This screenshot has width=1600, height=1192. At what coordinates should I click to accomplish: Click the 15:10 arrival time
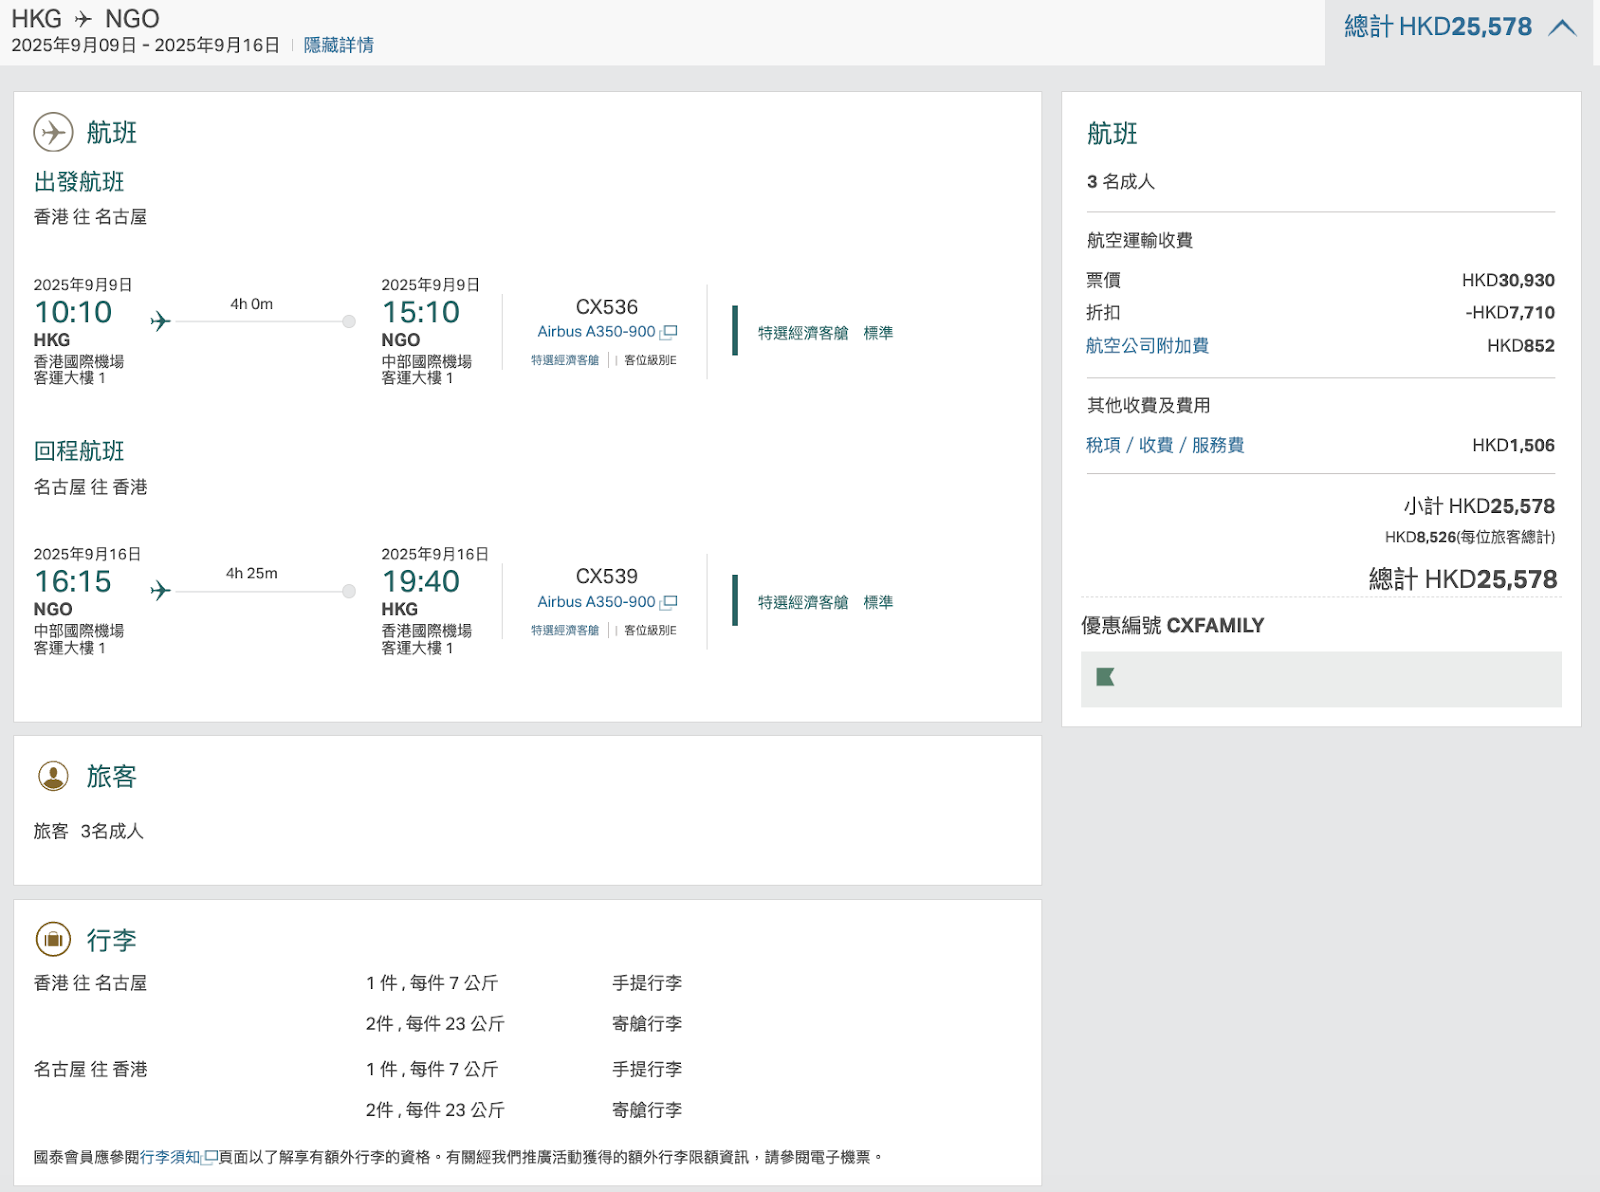[420, 312]
